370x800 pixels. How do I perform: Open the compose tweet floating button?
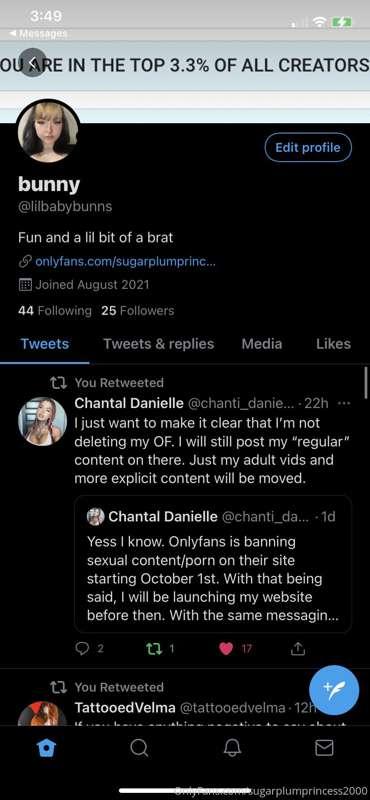coord(334,690)
